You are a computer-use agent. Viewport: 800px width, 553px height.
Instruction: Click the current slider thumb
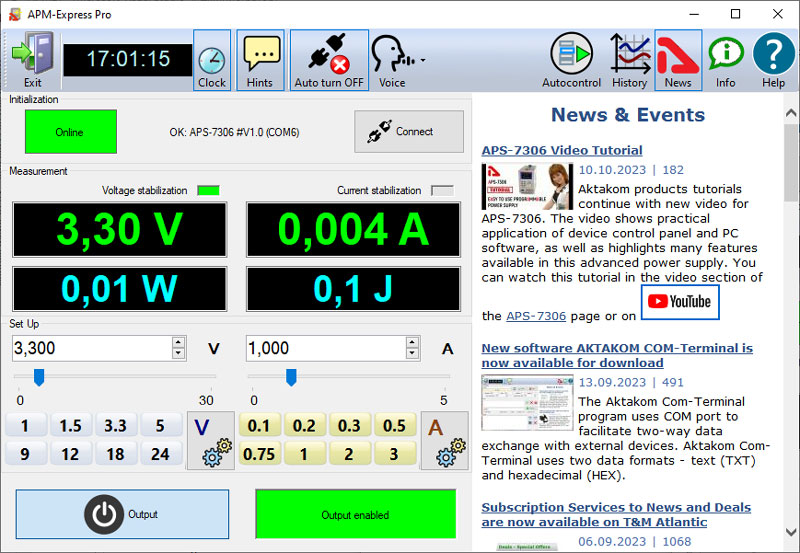(291, 378)
